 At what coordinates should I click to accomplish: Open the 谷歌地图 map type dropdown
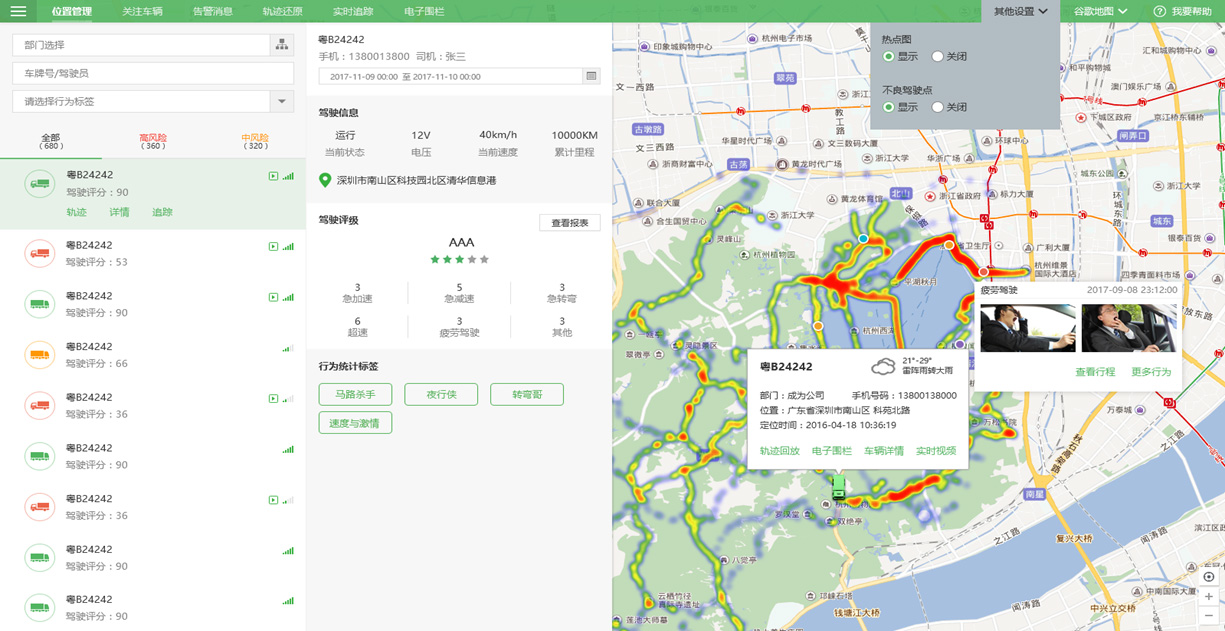1100,11
